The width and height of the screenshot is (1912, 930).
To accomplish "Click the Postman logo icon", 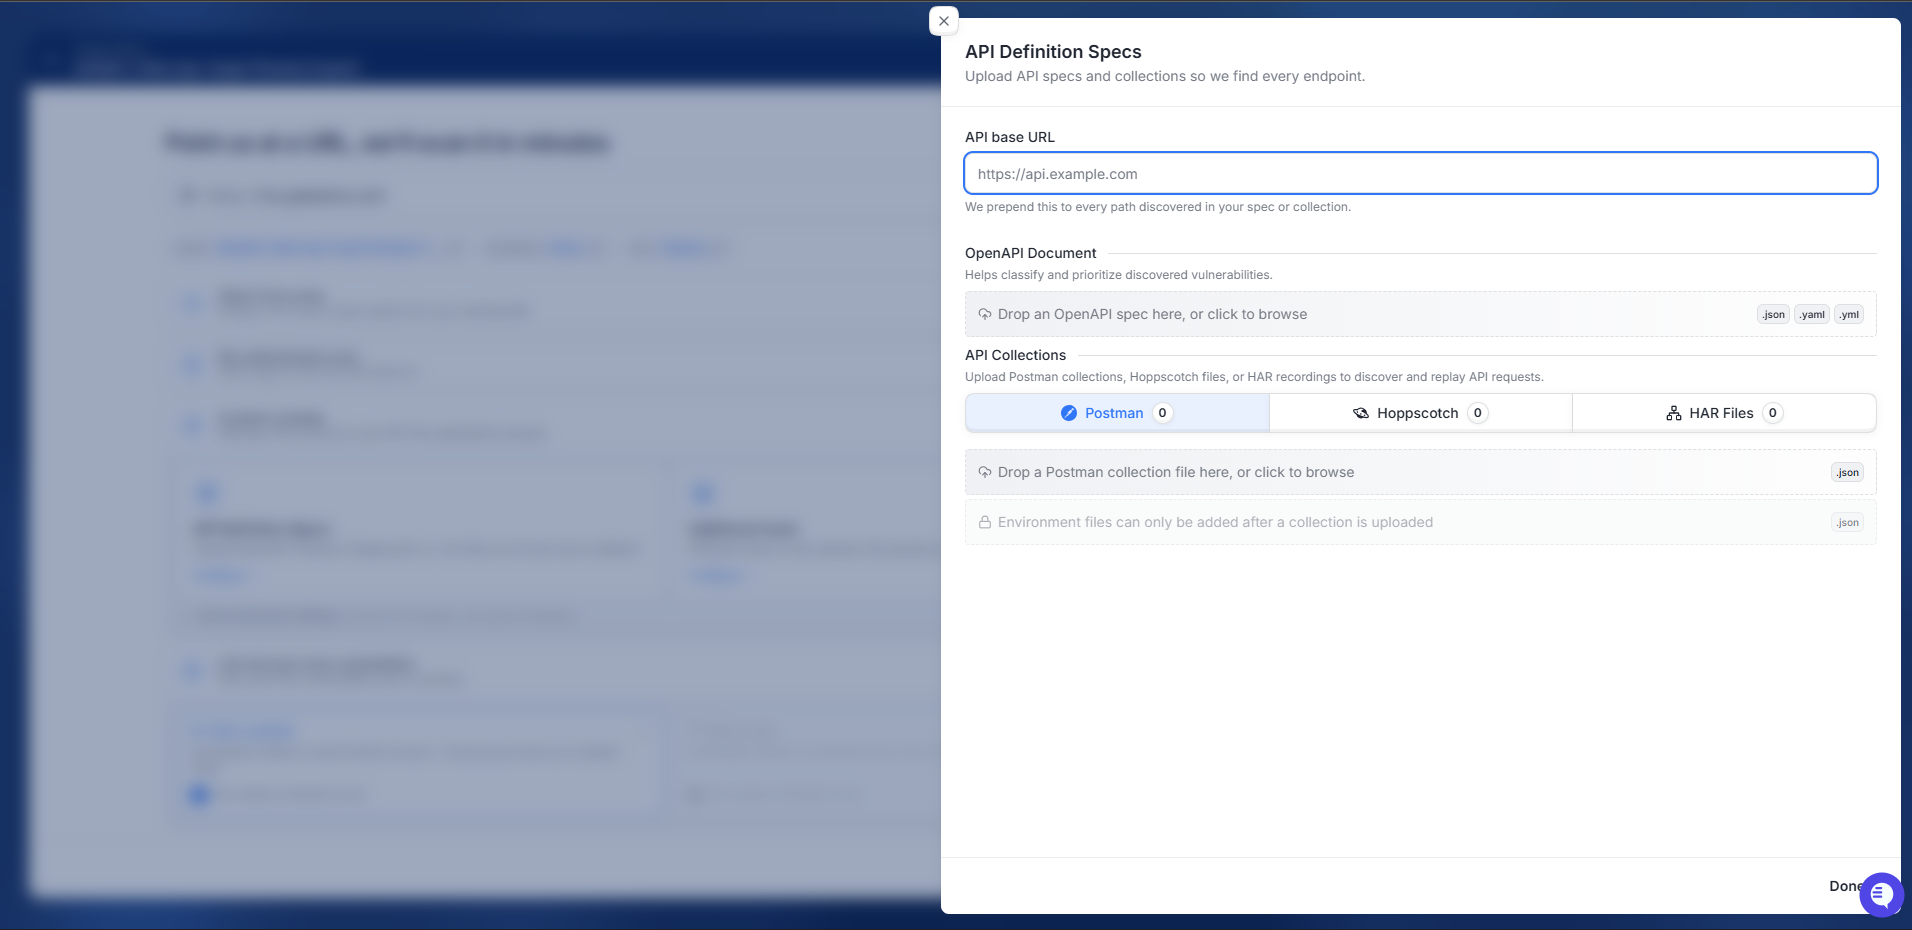I will [x=1069, y=413].
